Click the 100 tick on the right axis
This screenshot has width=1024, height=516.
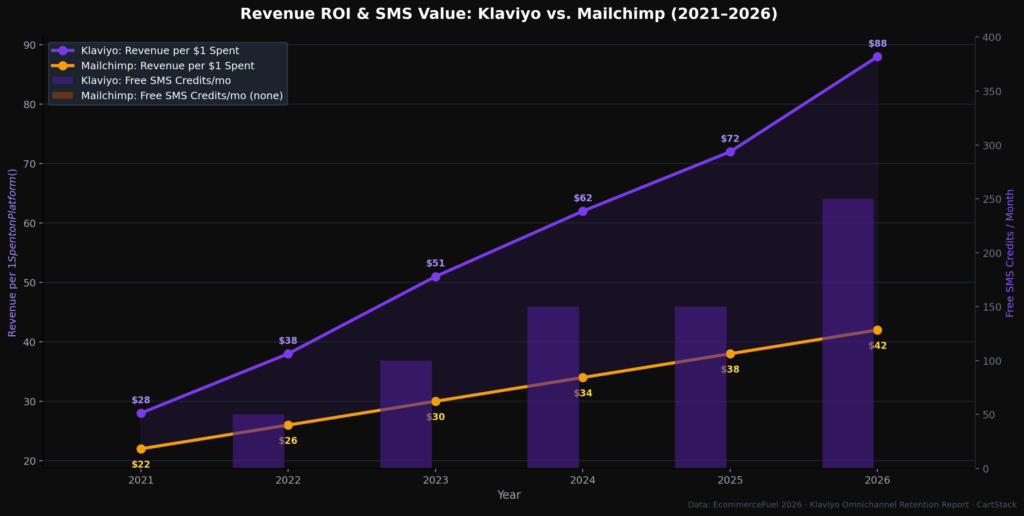coord(992,361)
